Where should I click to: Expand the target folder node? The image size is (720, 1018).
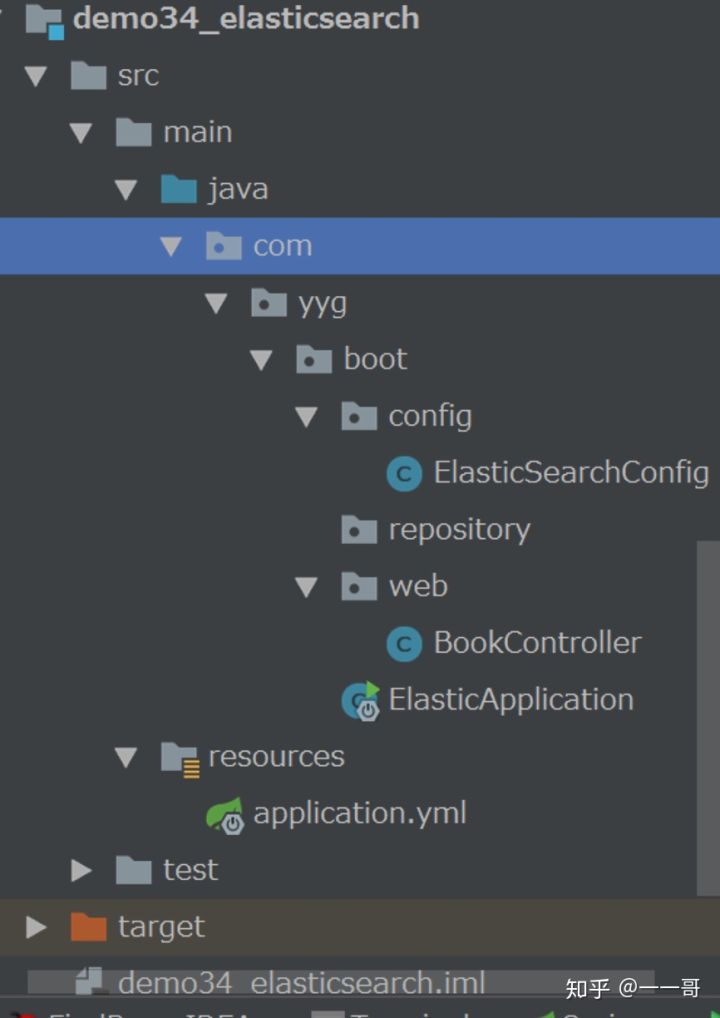pyautogui.click(x=35, y=927)
